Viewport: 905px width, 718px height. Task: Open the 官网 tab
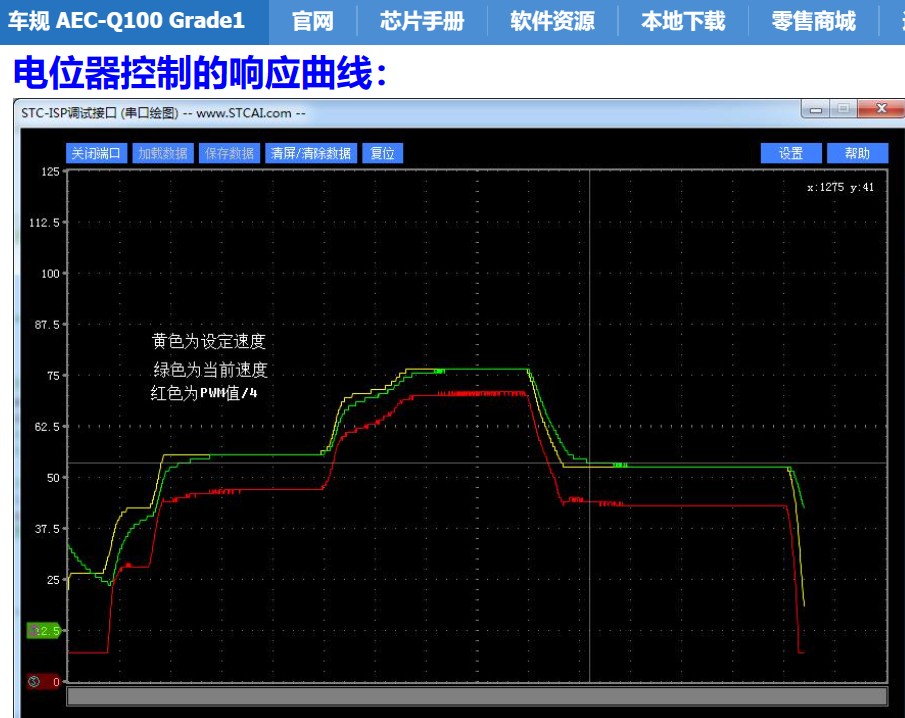[313, 21]
